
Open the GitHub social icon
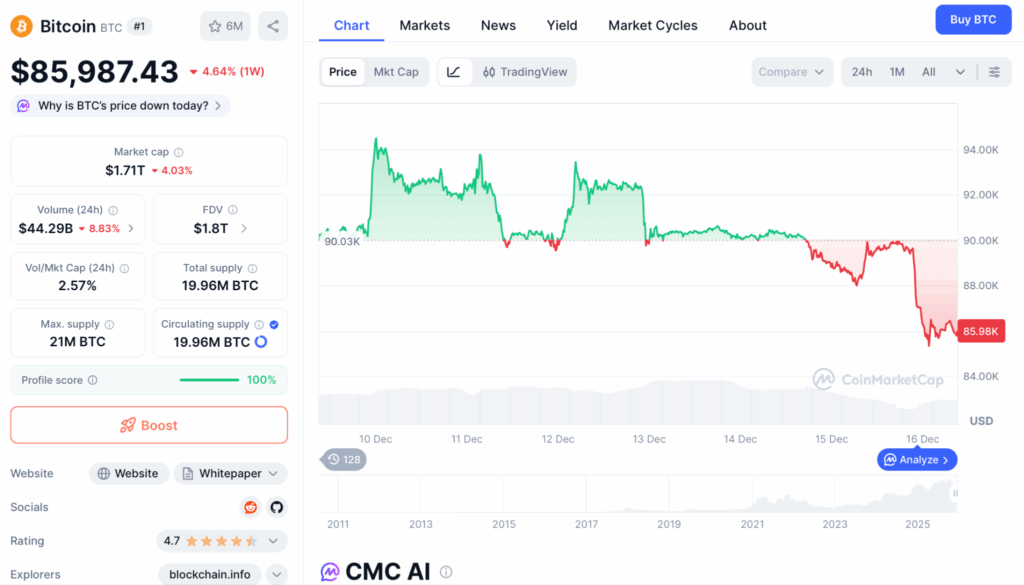pyautogui.click(x=276, y=507)
